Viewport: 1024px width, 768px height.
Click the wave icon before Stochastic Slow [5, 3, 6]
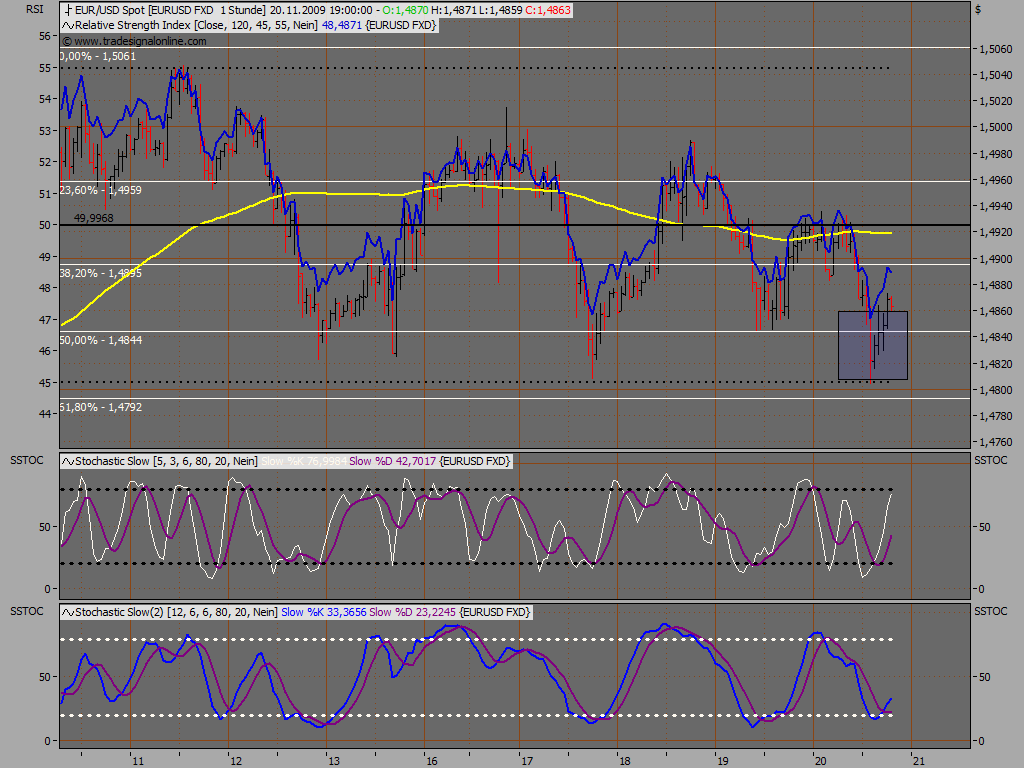tap(68, 462)
